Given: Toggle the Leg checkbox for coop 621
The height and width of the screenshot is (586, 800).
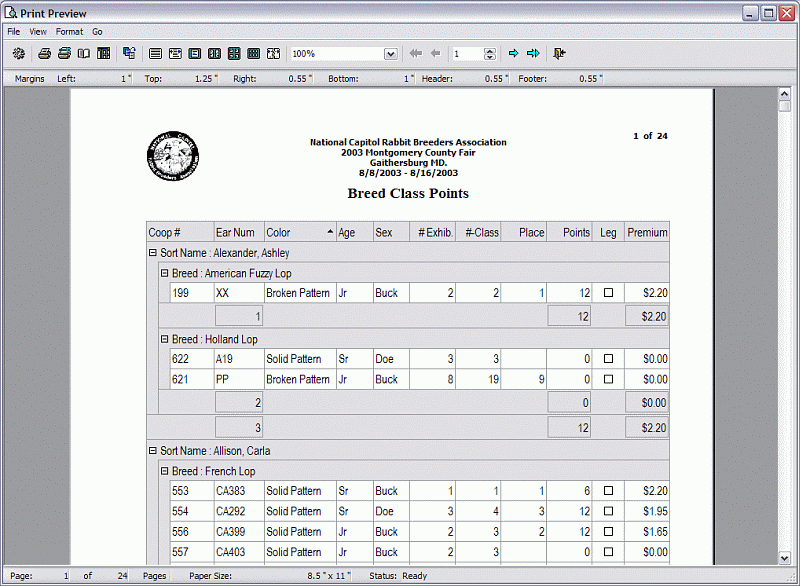Looking at the screenshot, I should [x=608, y=379].
